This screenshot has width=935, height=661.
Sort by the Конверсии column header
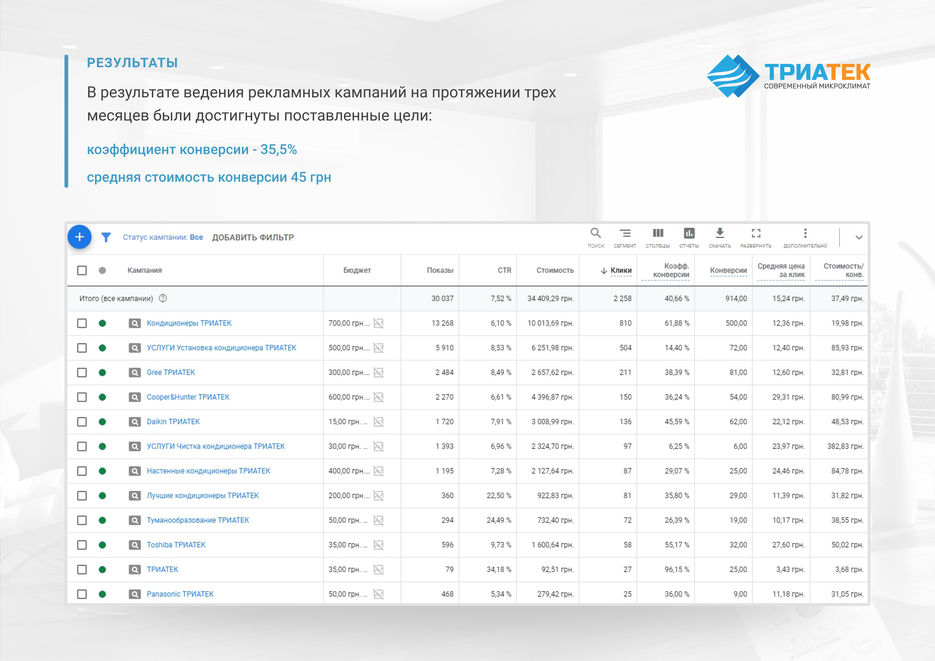tap(728, 270)
